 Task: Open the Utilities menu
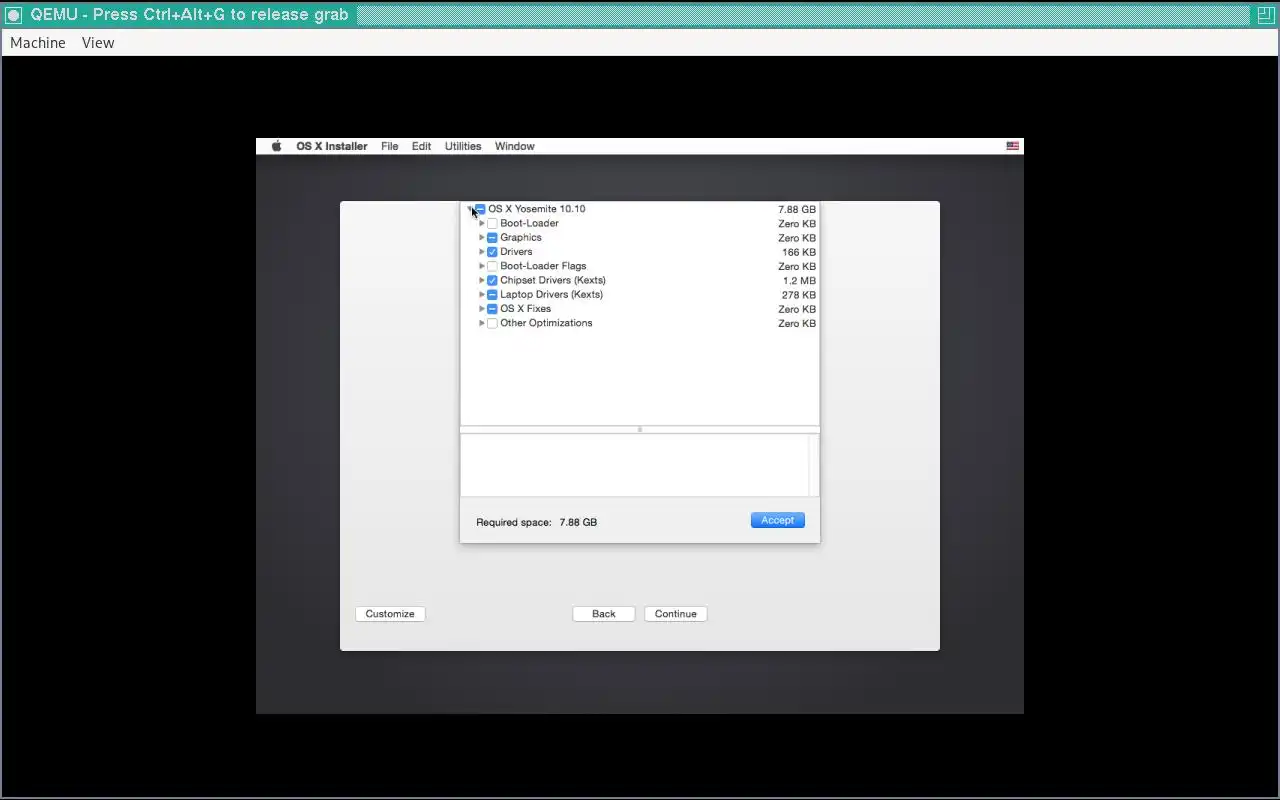click(x=463, y=146)
